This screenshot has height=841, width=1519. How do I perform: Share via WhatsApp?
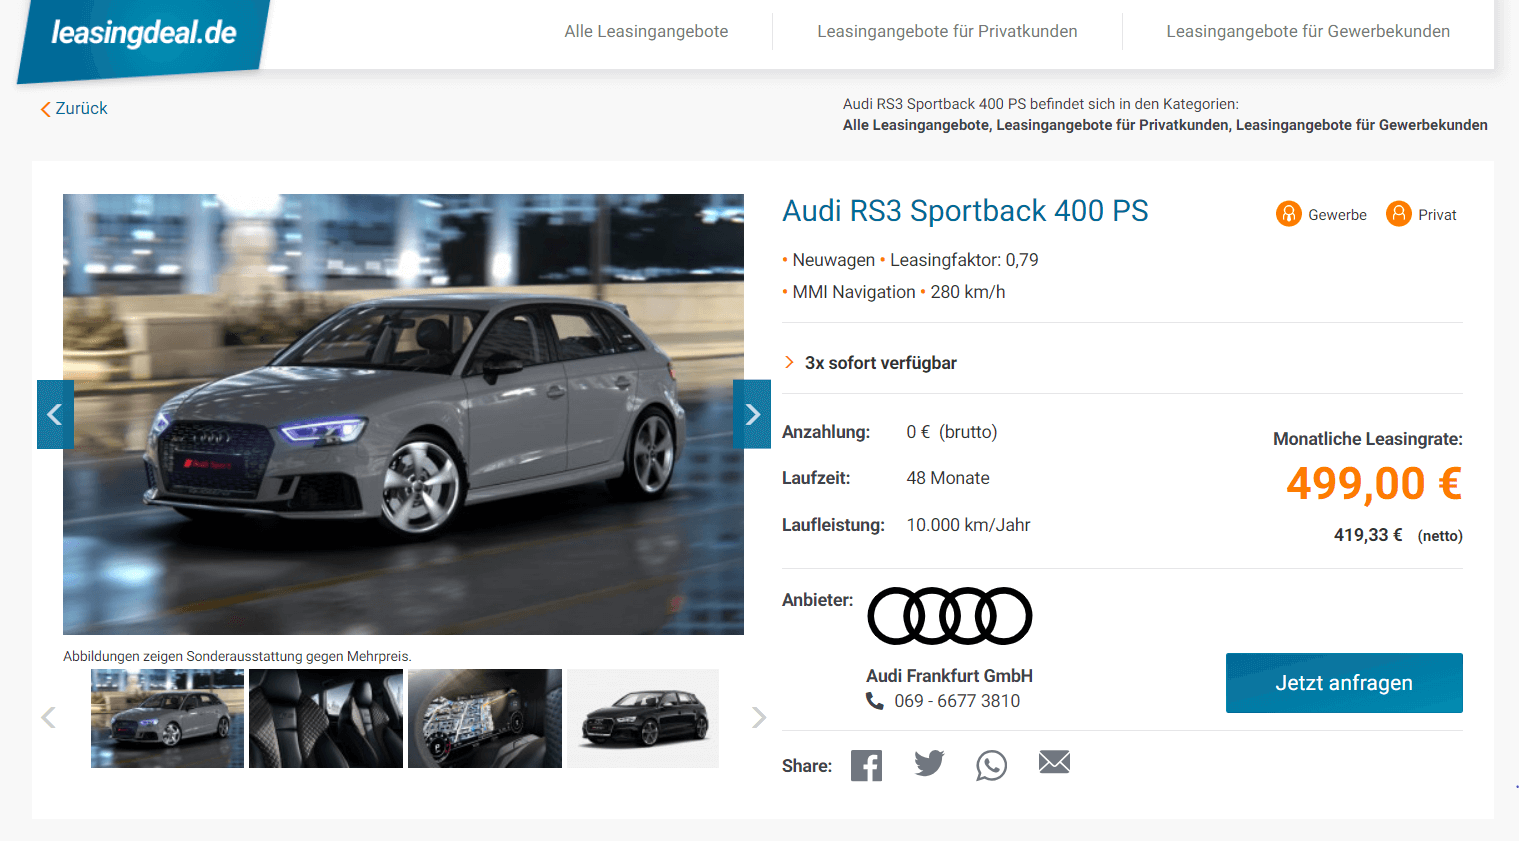[x=991, y=766]
